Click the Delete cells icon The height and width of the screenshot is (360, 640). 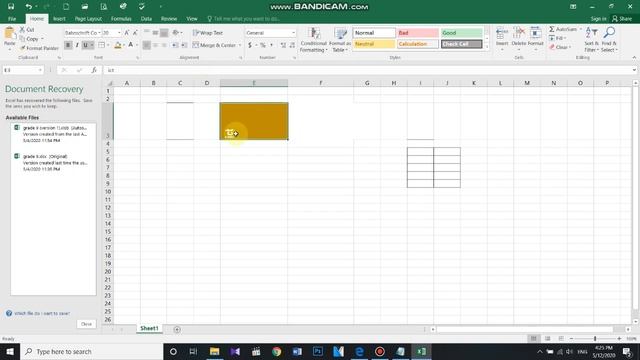519,33
